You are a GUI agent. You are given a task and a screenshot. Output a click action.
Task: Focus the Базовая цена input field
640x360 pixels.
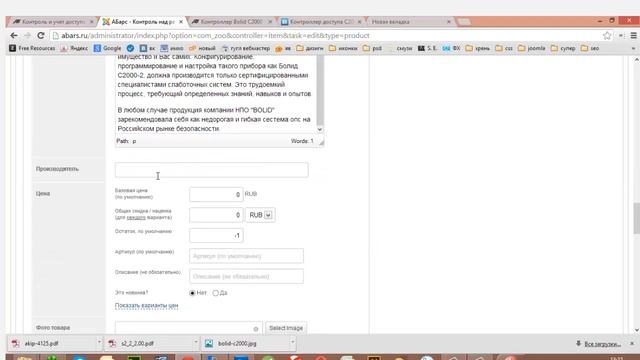tap(216, 194)
